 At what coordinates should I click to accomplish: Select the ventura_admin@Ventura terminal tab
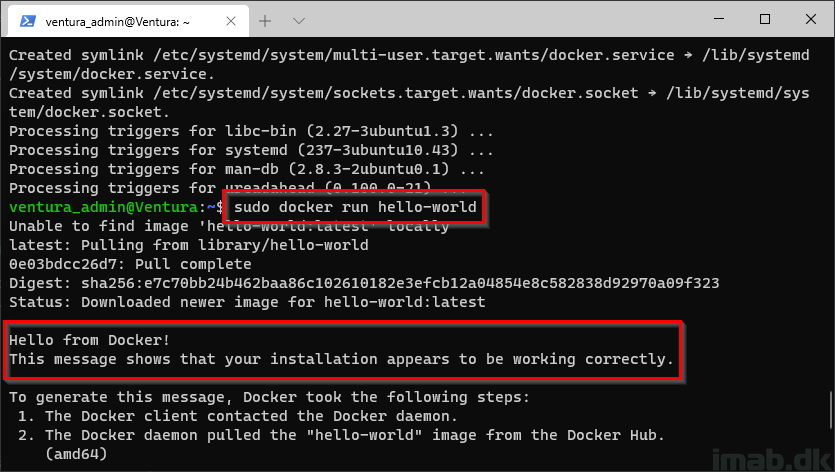point(128,21)
